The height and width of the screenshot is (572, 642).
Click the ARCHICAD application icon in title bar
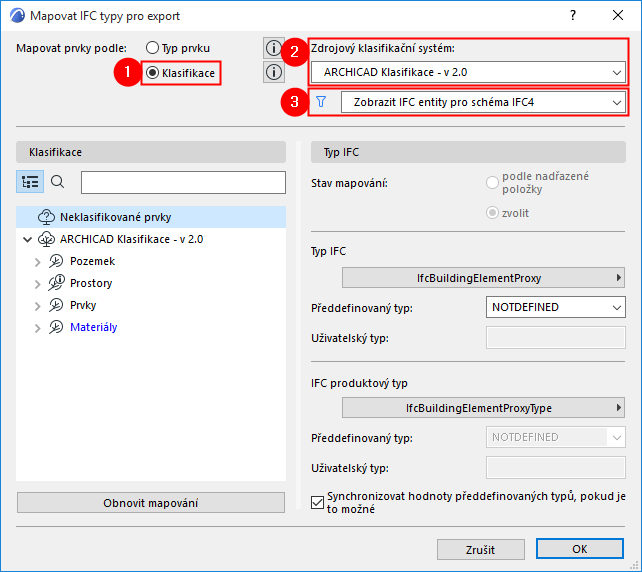click(x=15, y=16)
